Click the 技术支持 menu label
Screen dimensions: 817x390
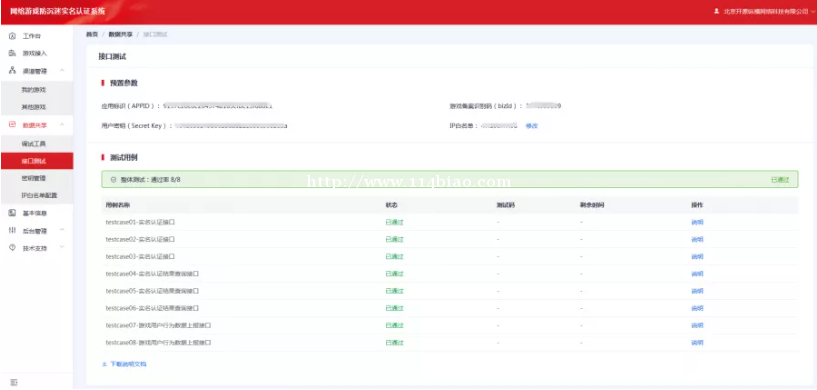tap(34, 248)
